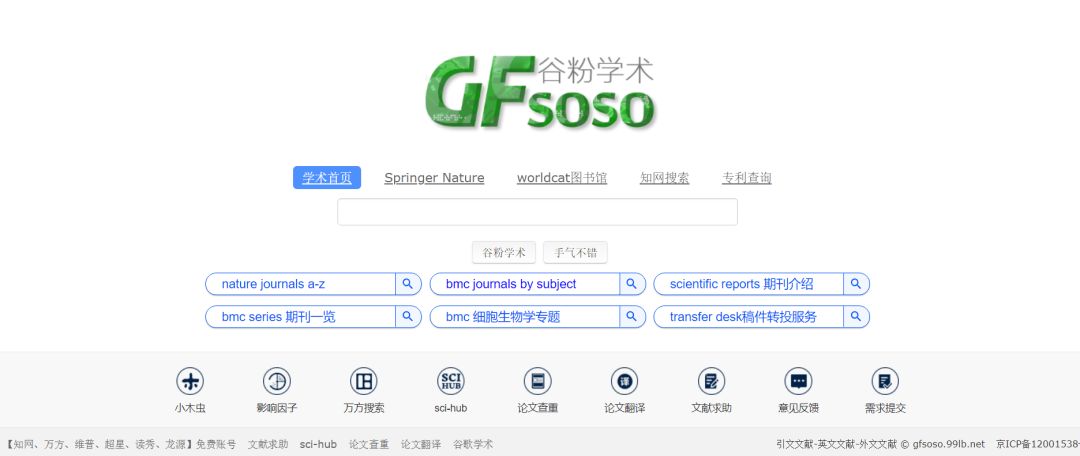Viewport: 1080px width, 456px height.
Task: Click footer 谷歌学术 link
Action: (473, 444)
